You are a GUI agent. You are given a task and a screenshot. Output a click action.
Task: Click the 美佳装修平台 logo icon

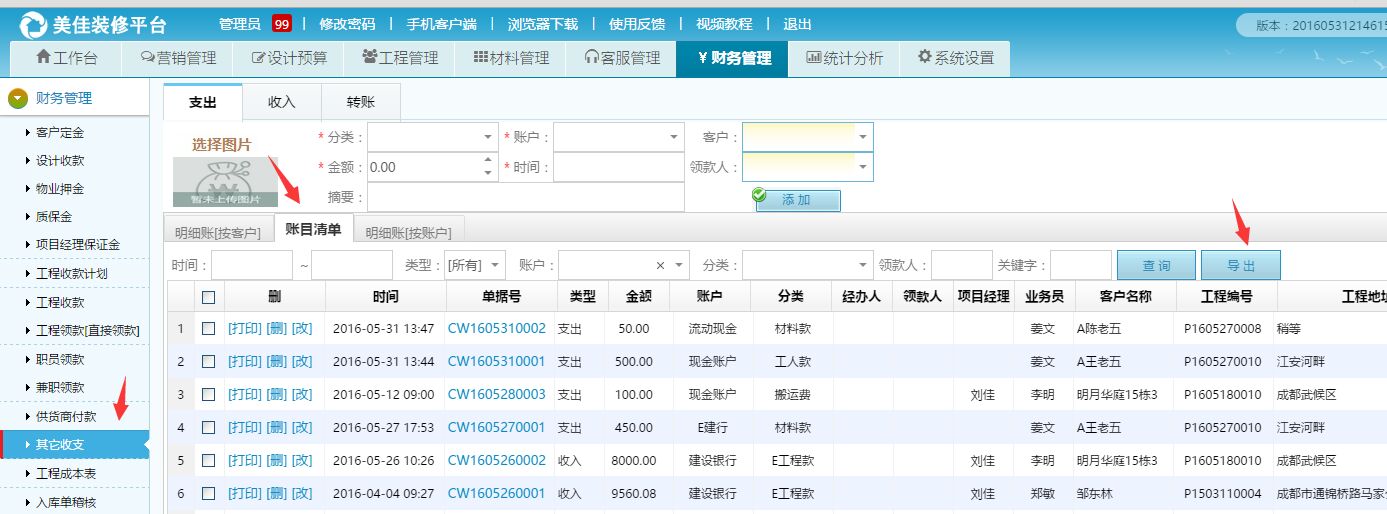pos(33,25)
